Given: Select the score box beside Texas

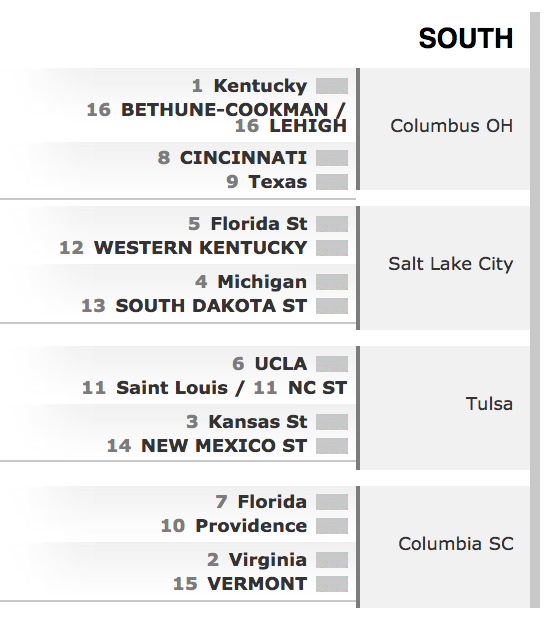Looking at the screenshot, I should click(332, 182).
